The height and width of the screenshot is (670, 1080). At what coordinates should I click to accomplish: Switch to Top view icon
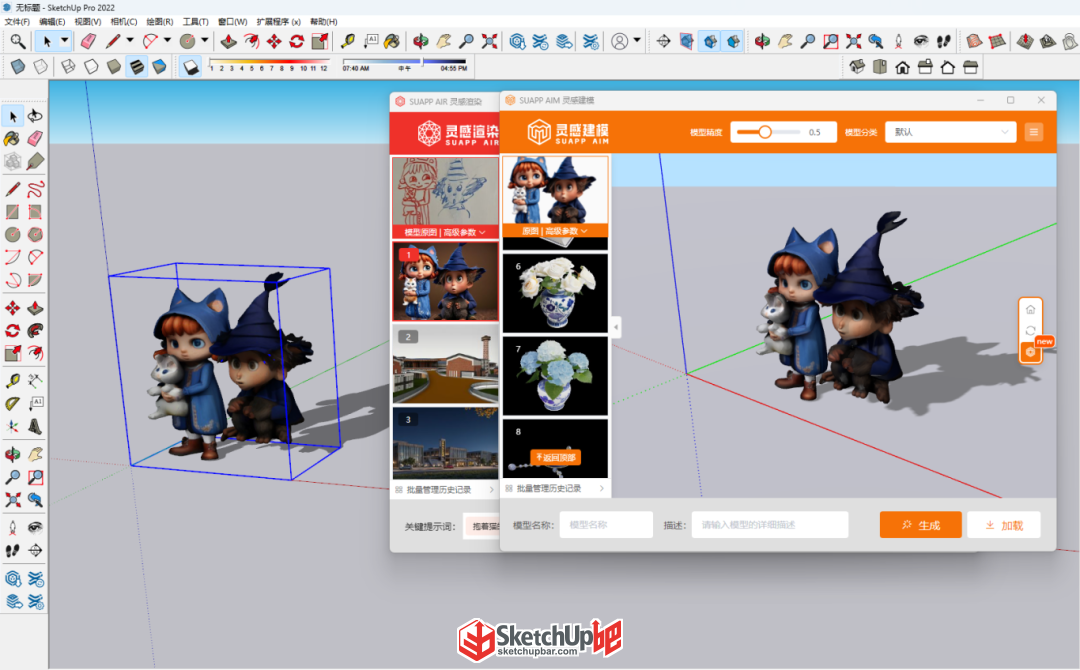tap(880, 67)
